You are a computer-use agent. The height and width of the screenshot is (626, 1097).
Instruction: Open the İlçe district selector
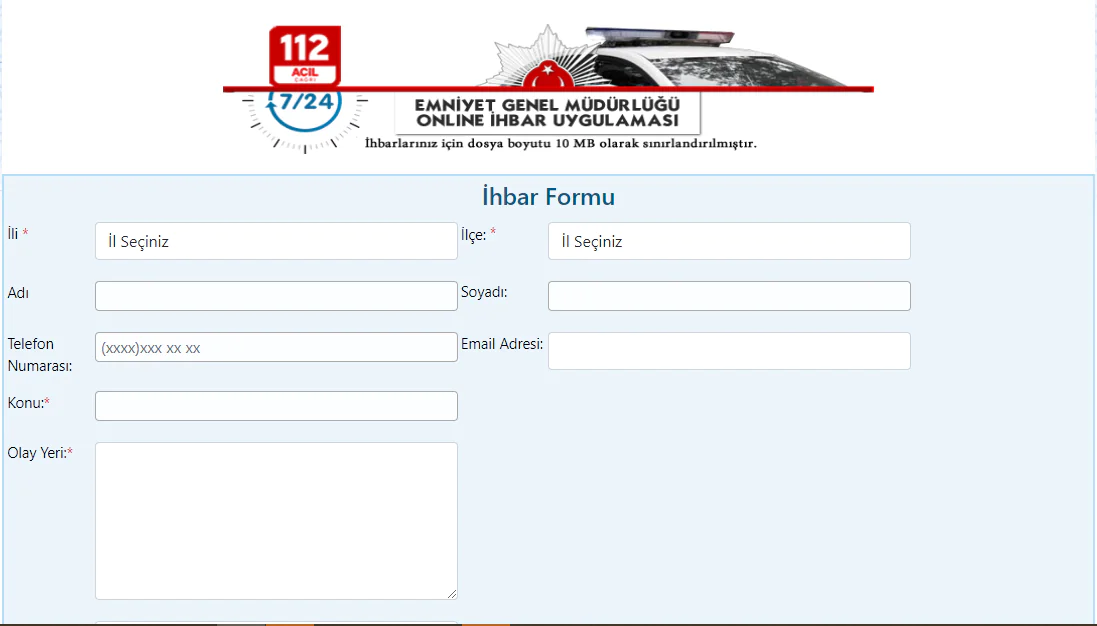tap(728, 240)
